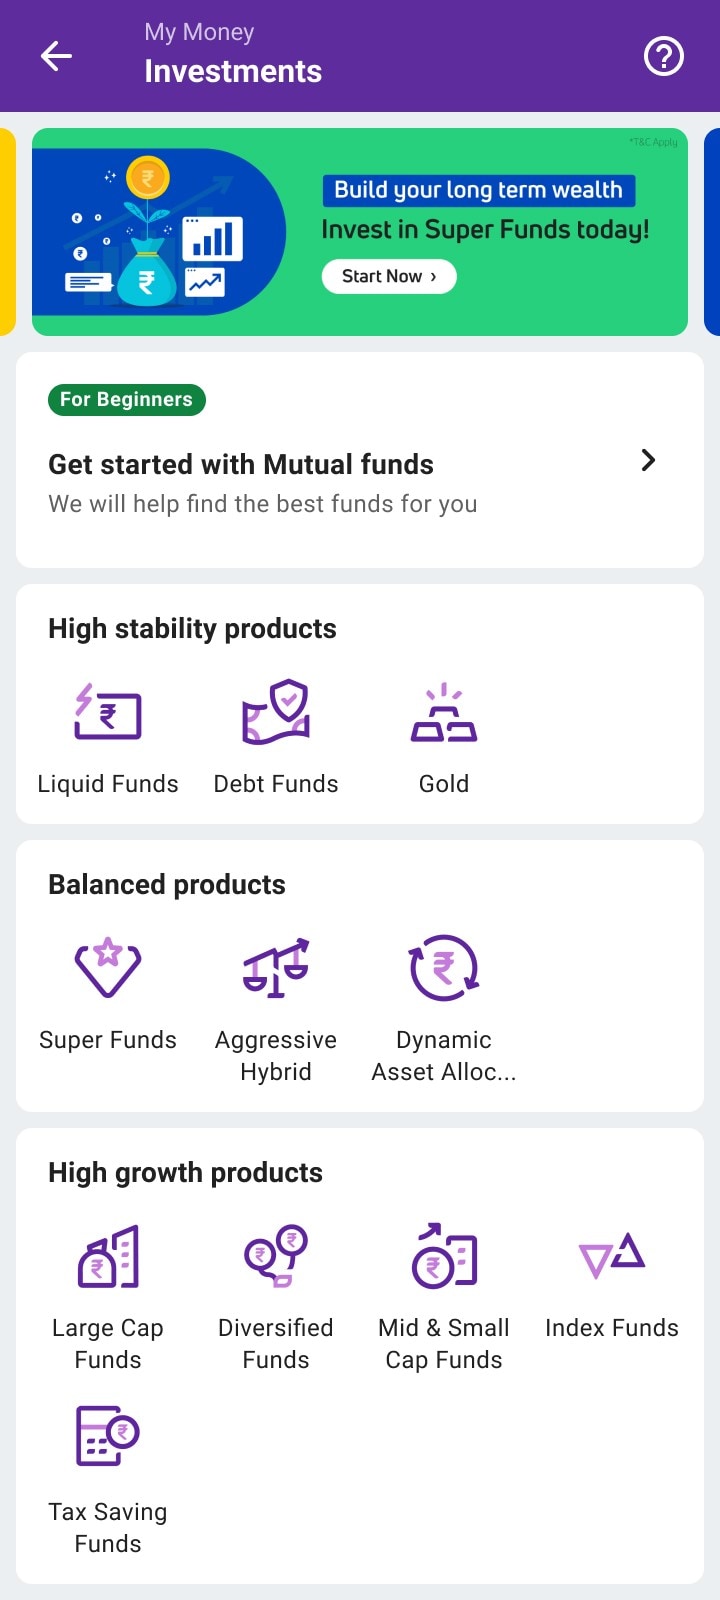Select Tax Saving Funds icon
The height and width of the screenshot is (1600, 720).
pos(108,1436)
